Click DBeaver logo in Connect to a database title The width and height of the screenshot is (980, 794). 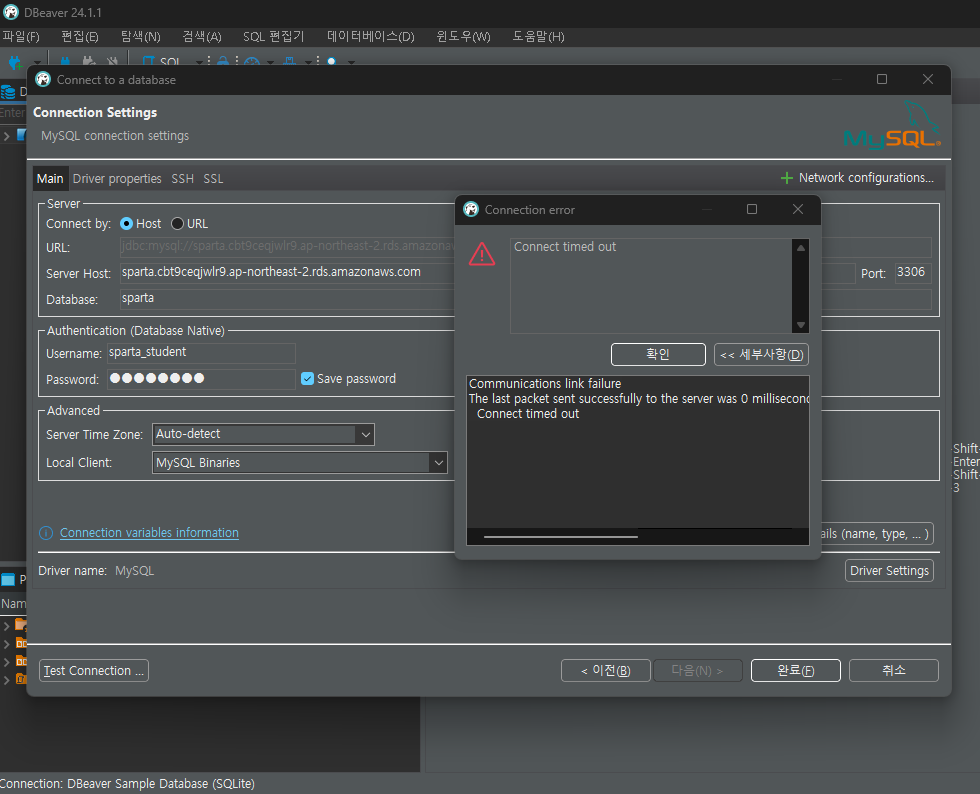[43, 79]
